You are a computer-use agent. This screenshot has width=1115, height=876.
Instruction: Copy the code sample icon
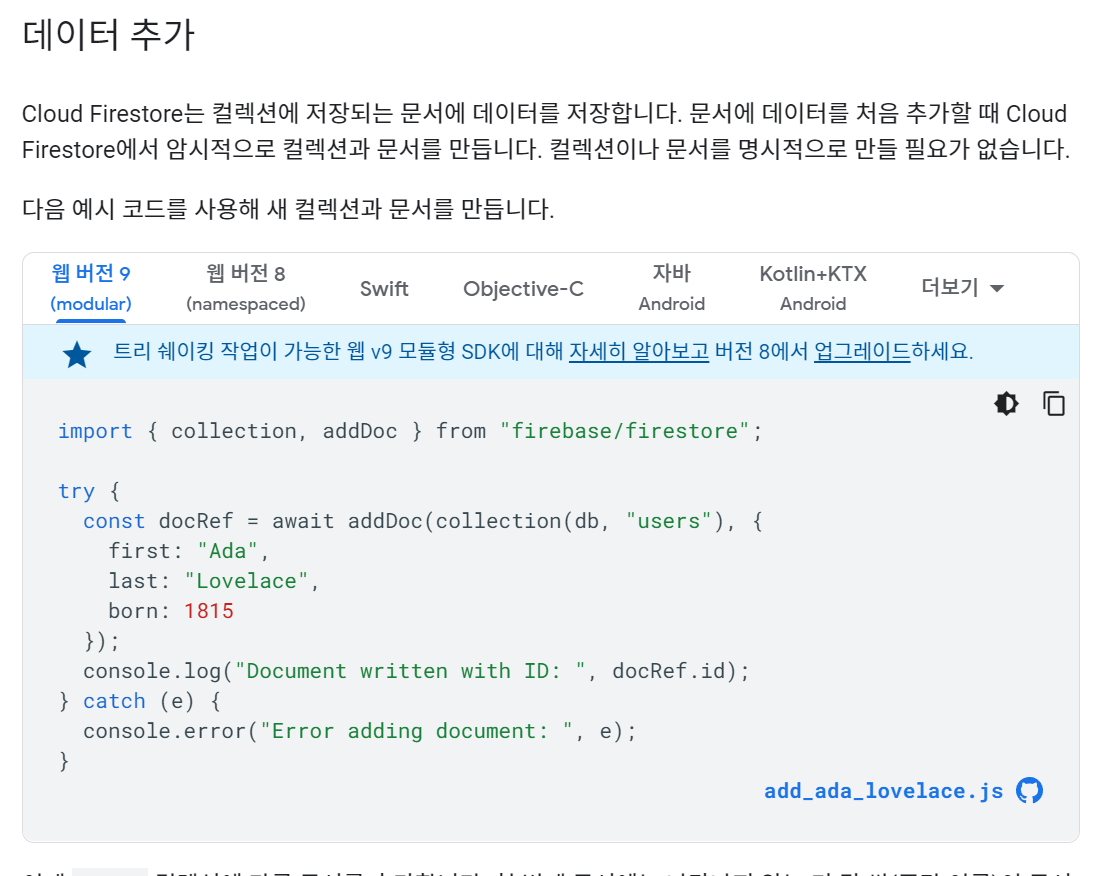[1054, 404]
